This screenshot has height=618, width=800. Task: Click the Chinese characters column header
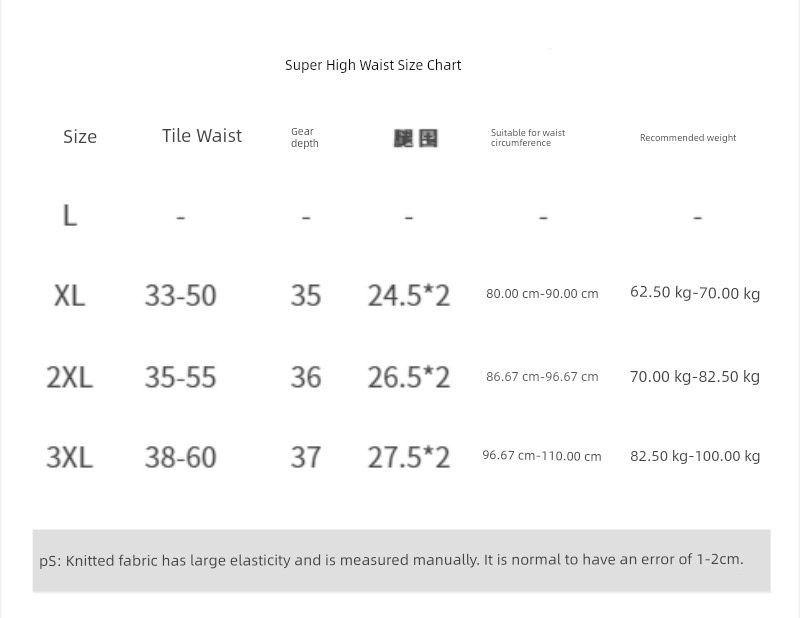[x=416, y=138]
